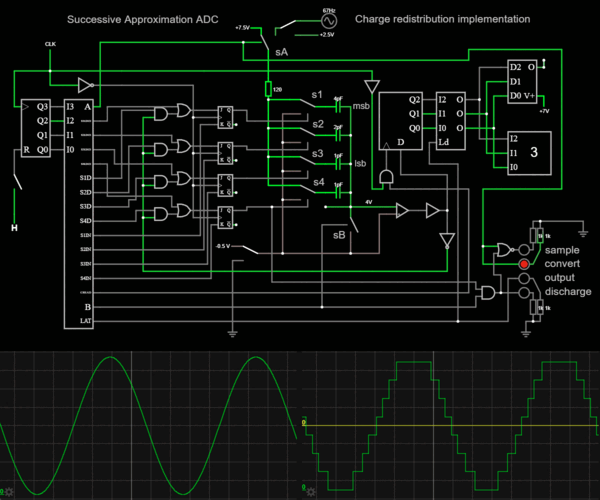Open settings gear of the sine wave scope
This screenshot has height=500, width=600.
8,492
